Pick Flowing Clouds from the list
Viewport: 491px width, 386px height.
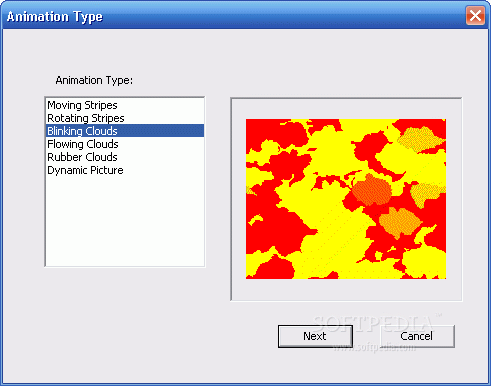125,144
